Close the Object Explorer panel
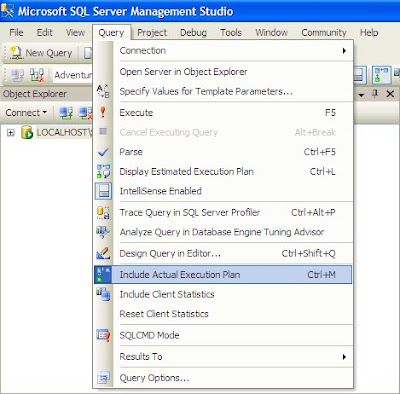 pos(390,94)
